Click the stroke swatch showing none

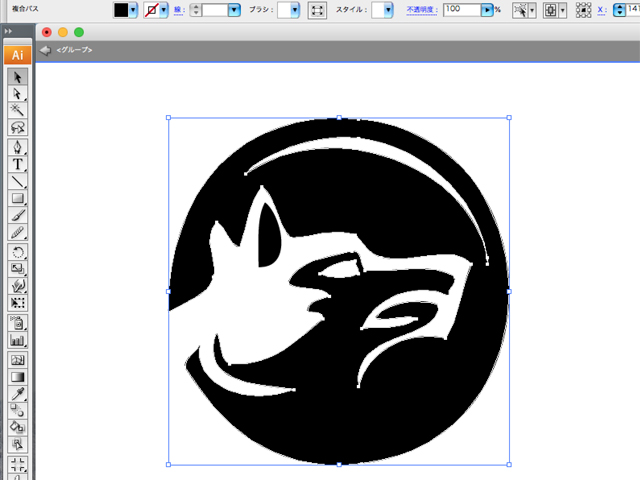point(151,10)
